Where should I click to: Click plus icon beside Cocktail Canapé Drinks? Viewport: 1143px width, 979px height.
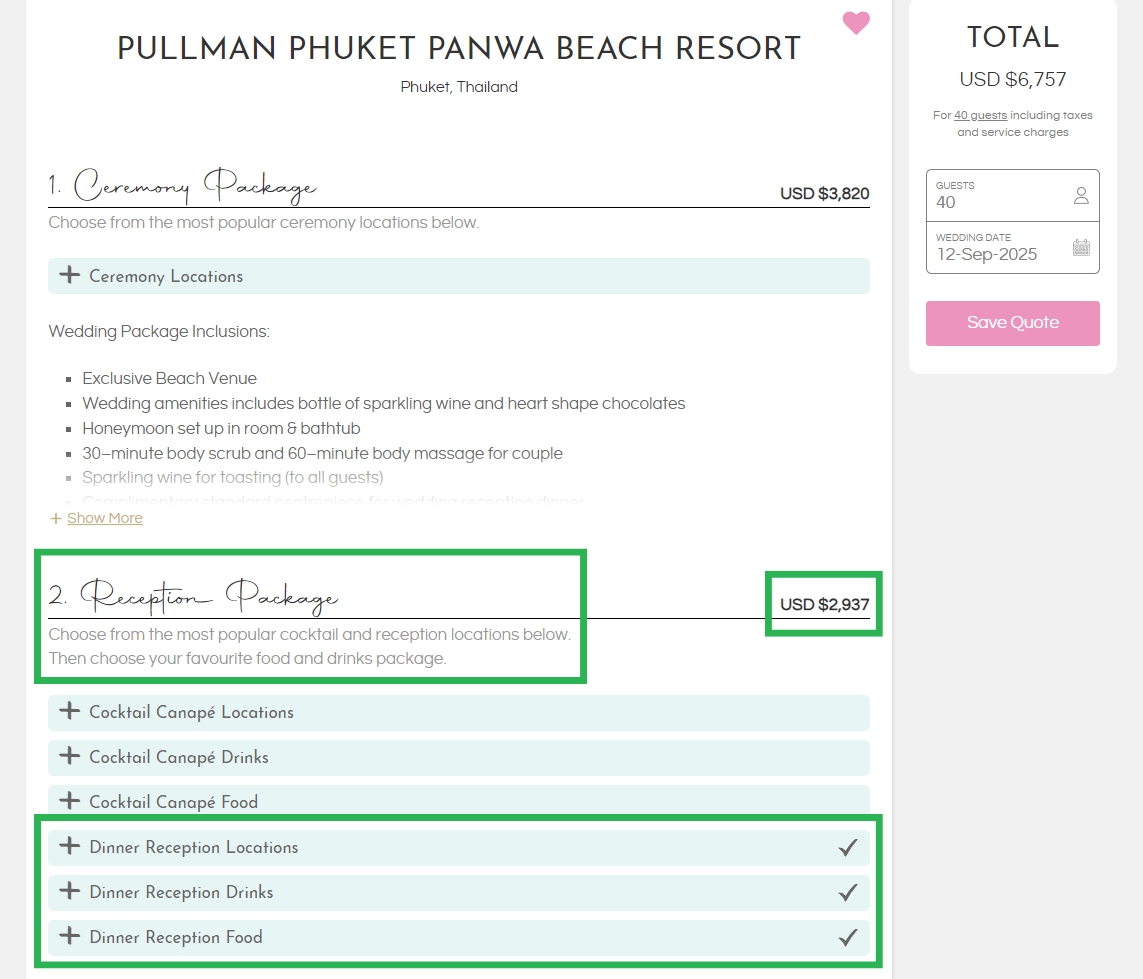69,756
